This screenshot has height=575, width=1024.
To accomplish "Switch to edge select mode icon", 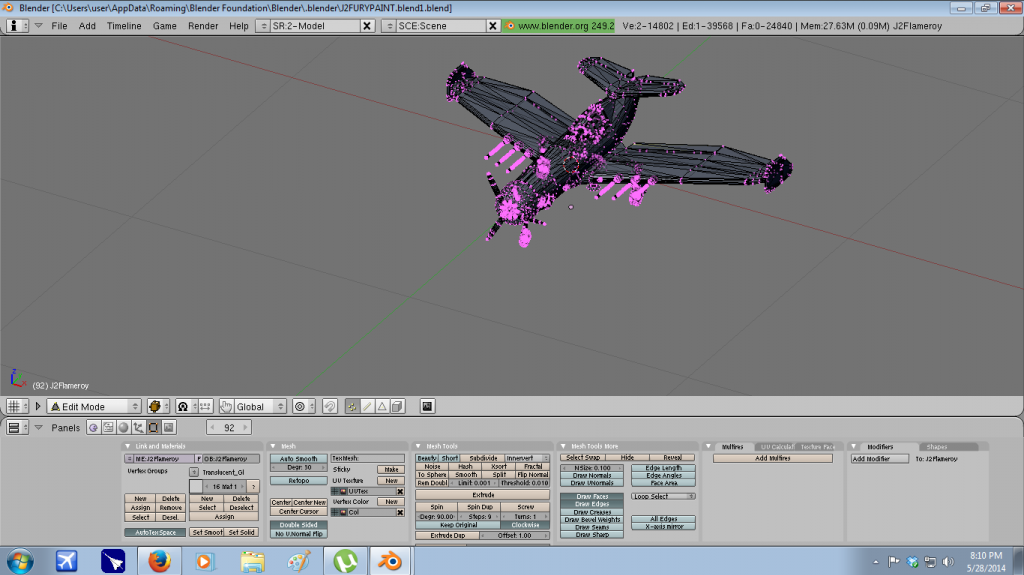I will (367, 406).
